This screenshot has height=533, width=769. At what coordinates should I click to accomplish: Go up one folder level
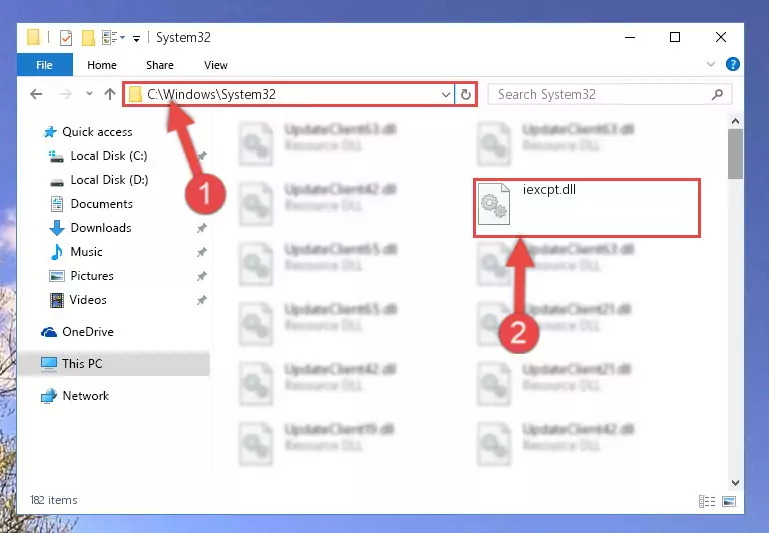(x=110, y=94)
